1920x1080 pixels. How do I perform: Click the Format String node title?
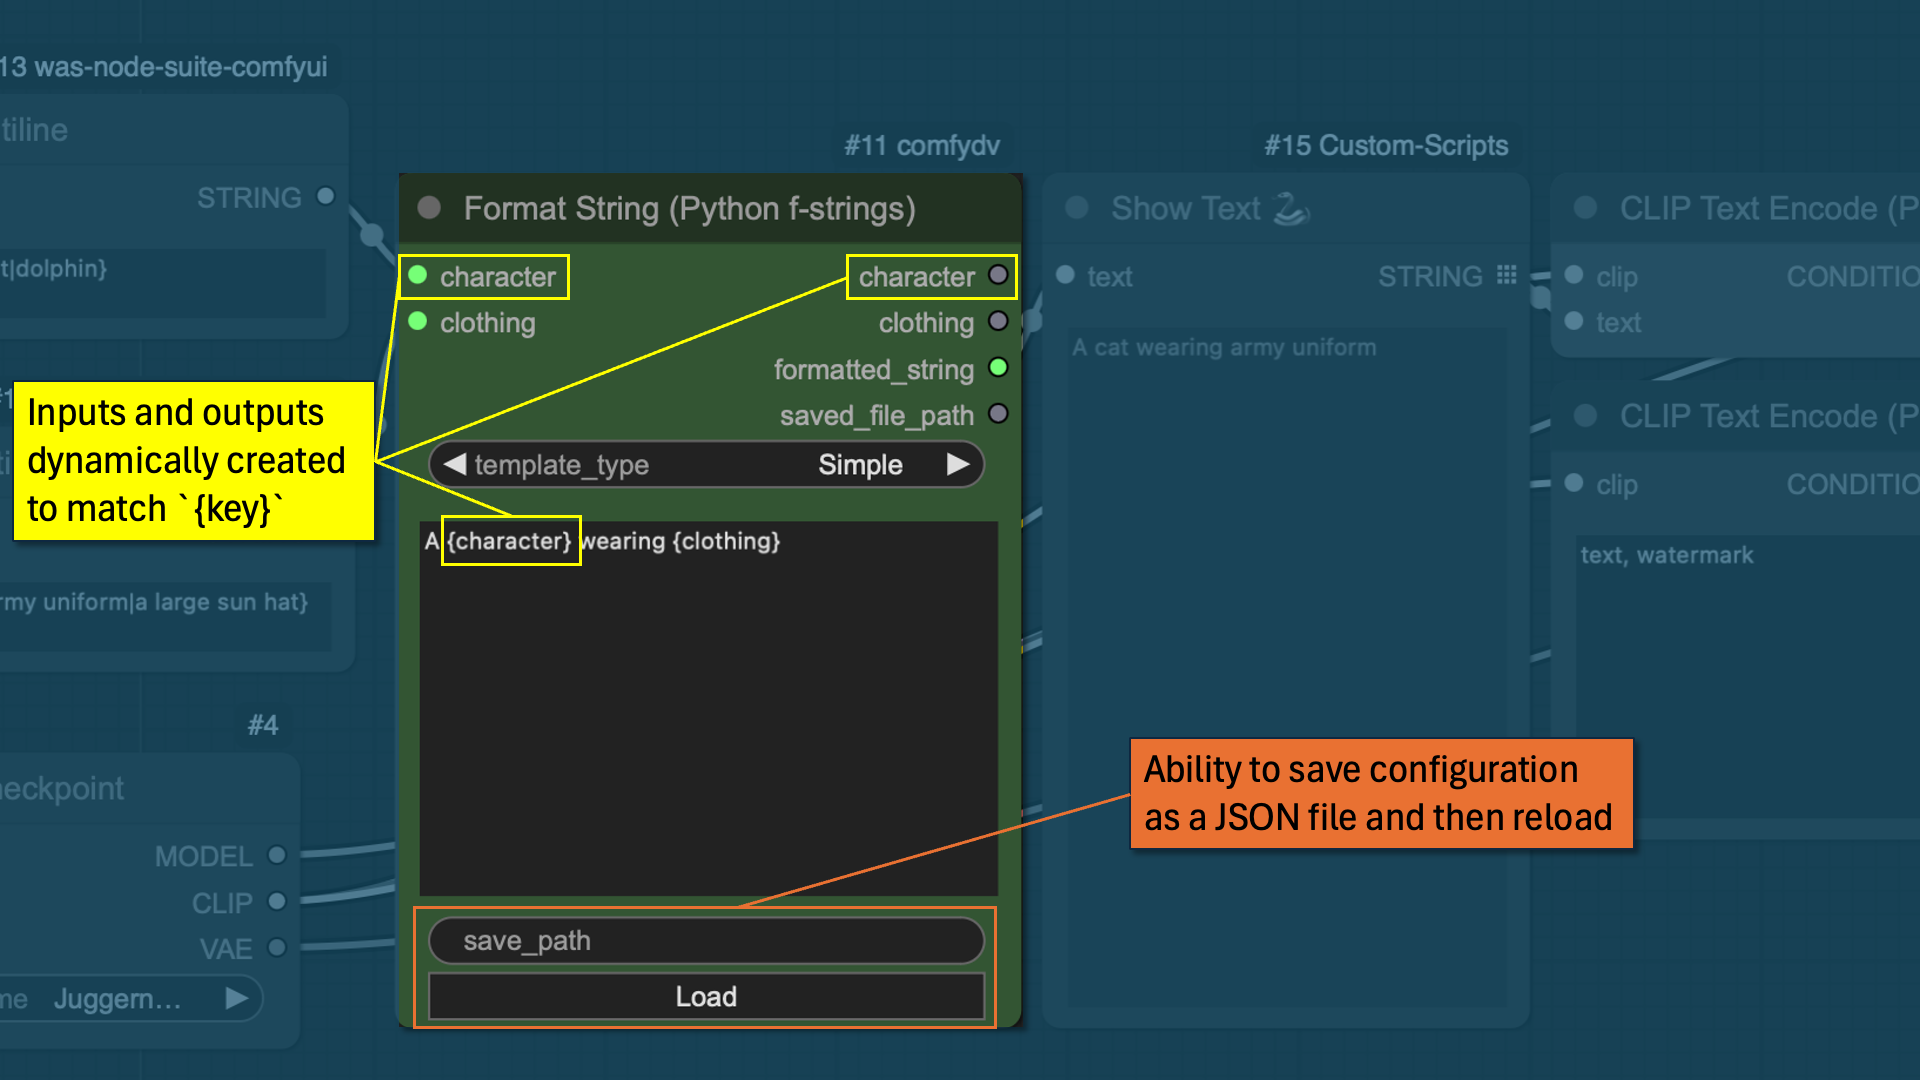pos(689,209)
